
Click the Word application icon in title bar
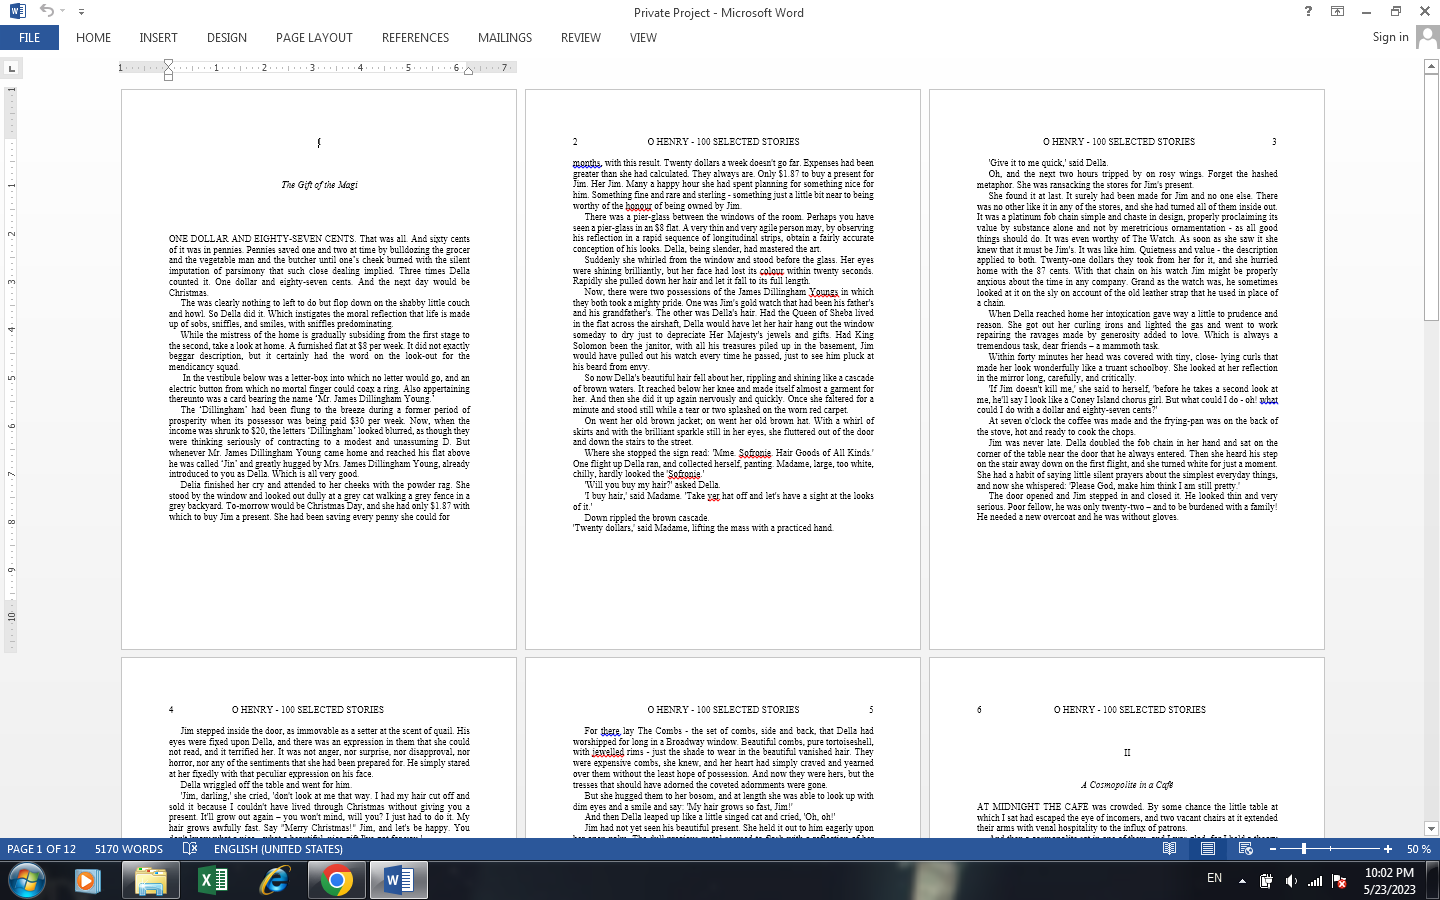[x=17, y=12]
